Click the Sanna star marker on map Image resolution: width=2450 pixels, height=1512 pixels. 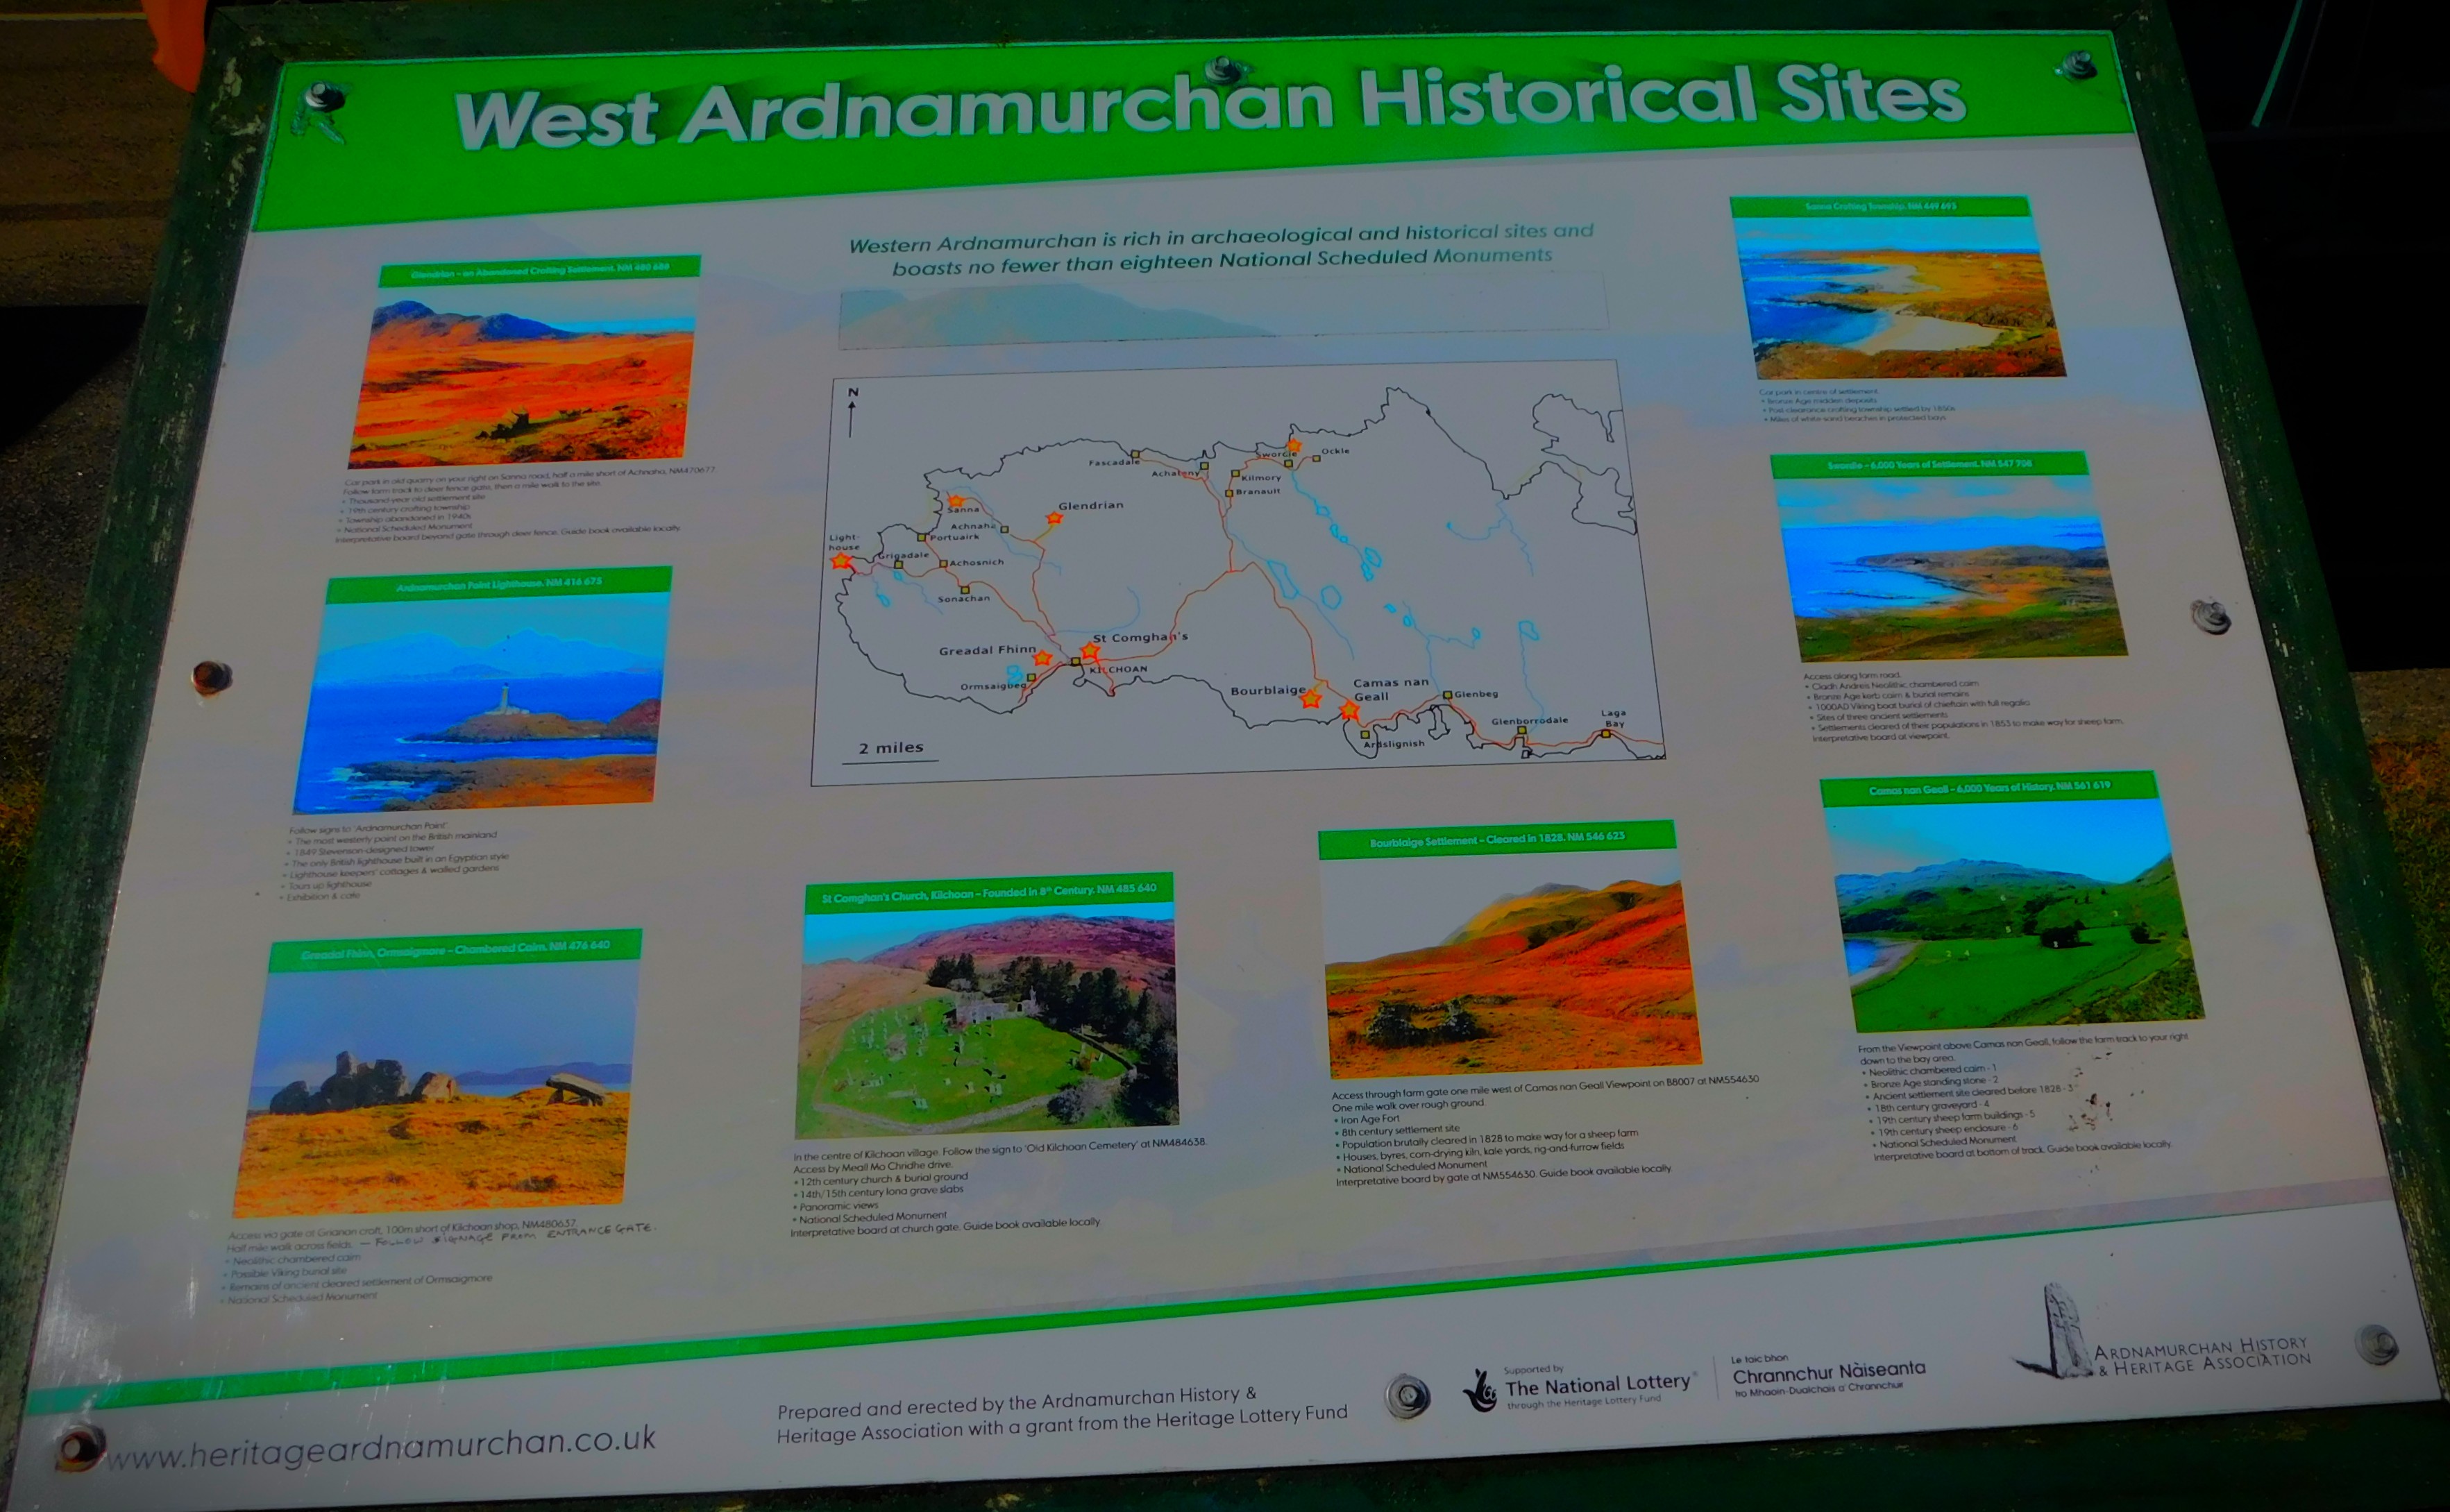956,501
